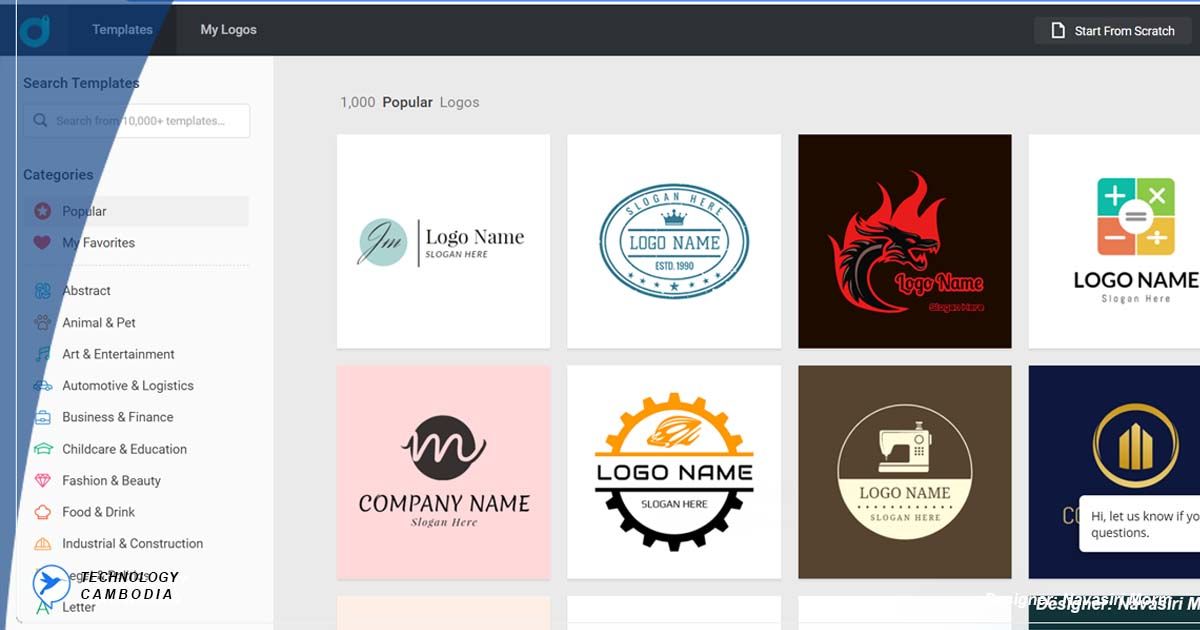1200x630 pixels.
Task: Pick the red dragon logo template
Action: coord(905,241)
